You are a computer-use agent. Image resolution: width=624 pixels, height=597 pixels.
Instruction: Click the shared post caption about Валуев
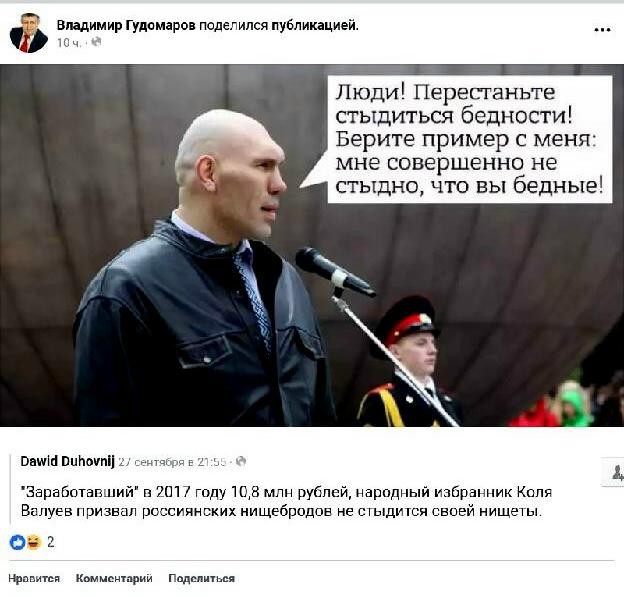pyautogui.click(x=286, y=501)
